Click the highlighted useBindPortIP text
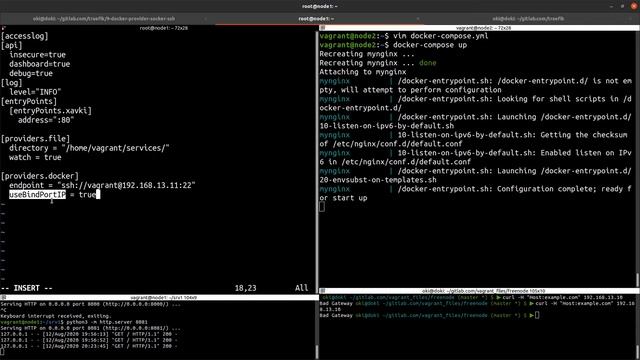640x360 pixels. [38, 195]
